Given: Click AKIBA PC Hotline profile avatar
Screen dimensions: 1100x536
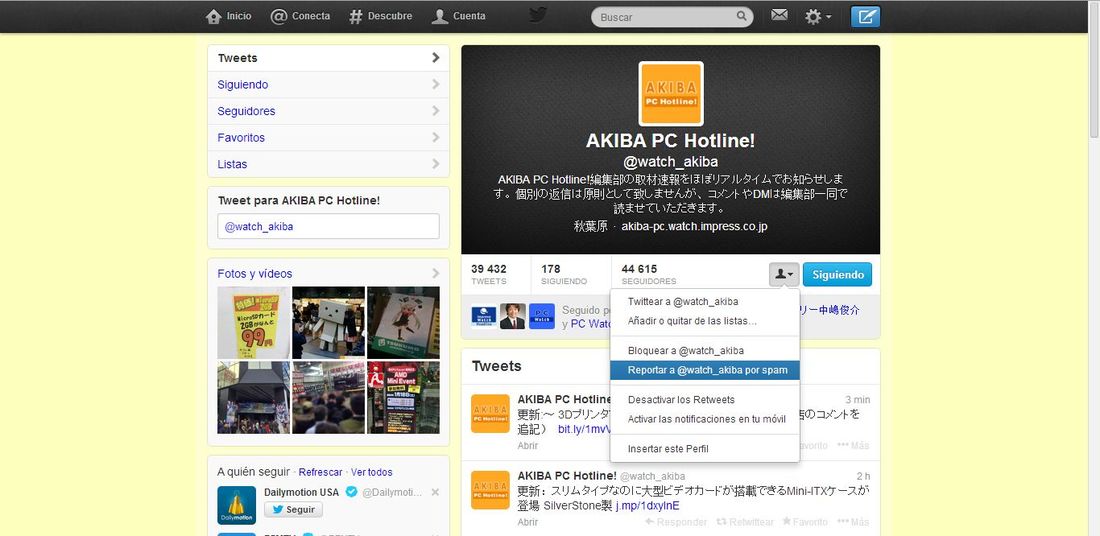Looking at the screenshot, I should pyautogui.click(x=671, y=94).
